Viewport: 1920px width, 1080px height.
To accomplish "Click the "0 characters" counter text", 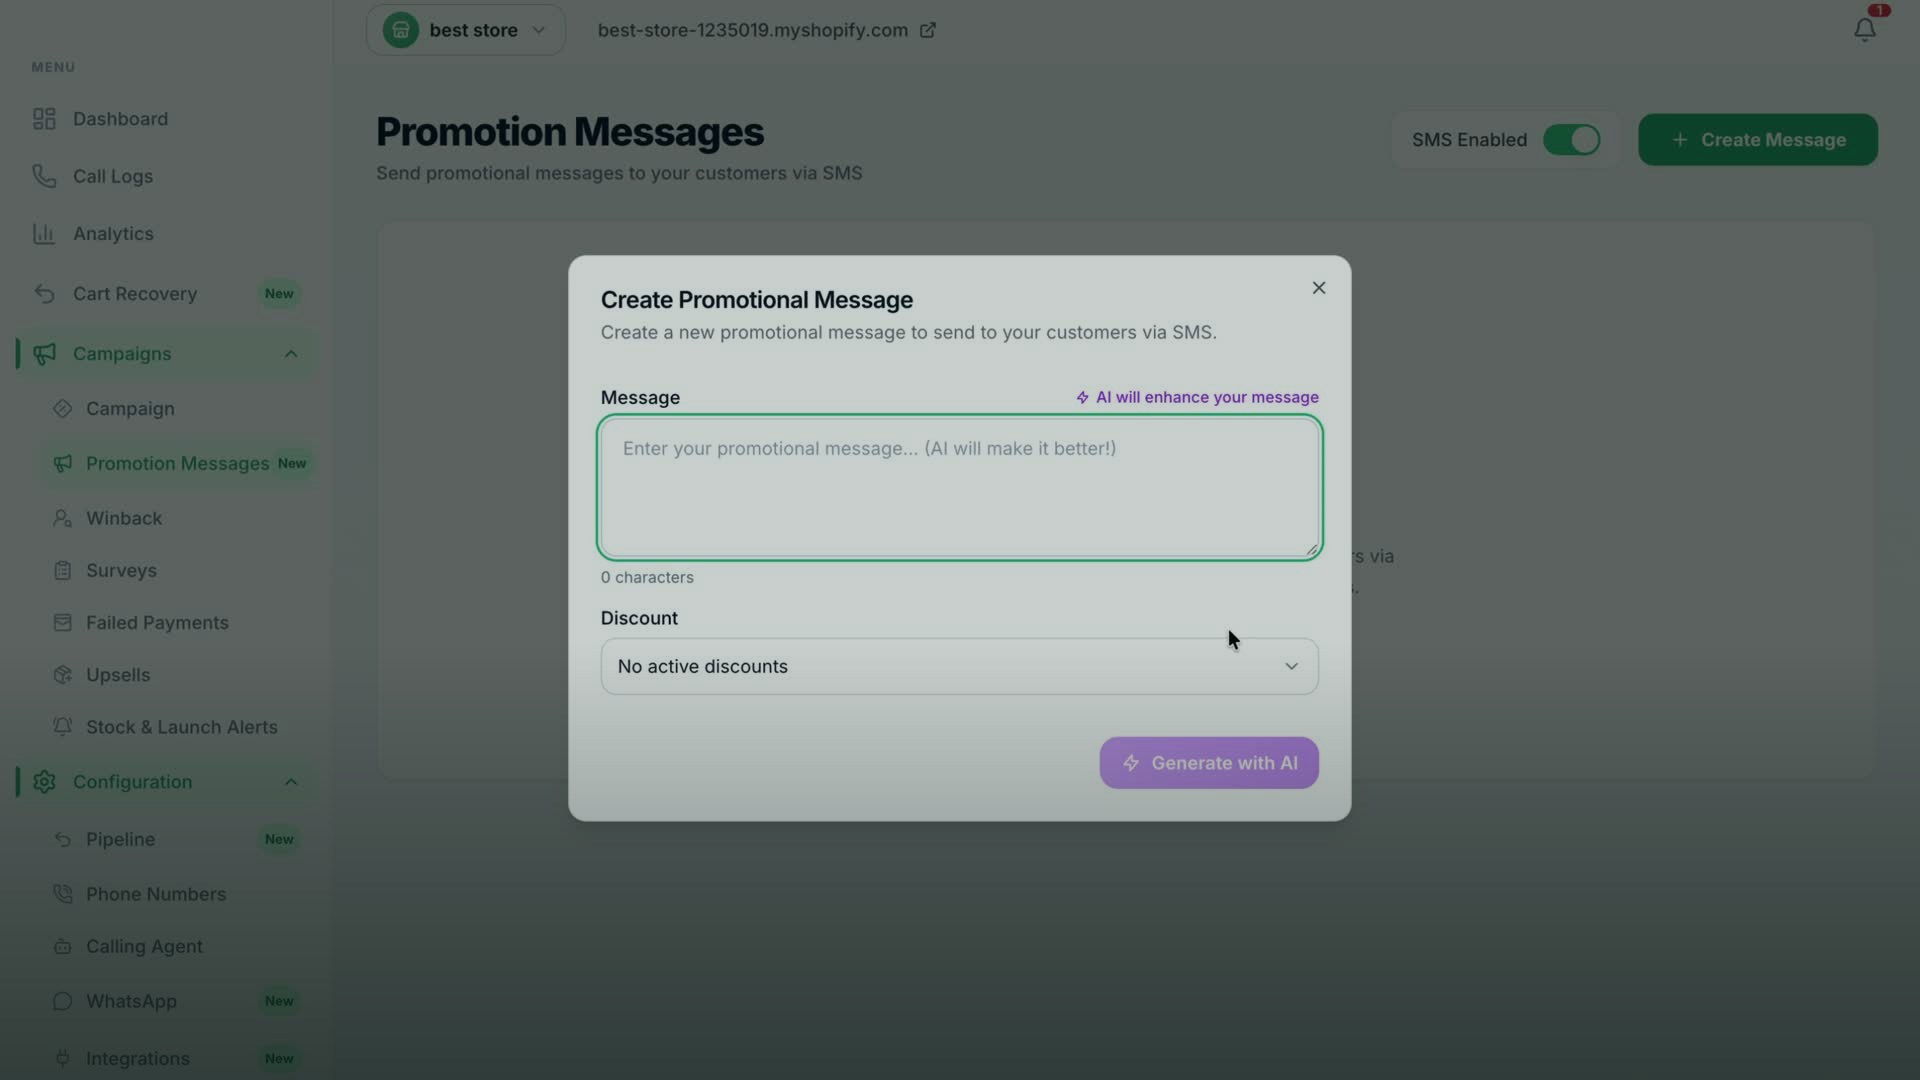I will (x=647, y=578).
